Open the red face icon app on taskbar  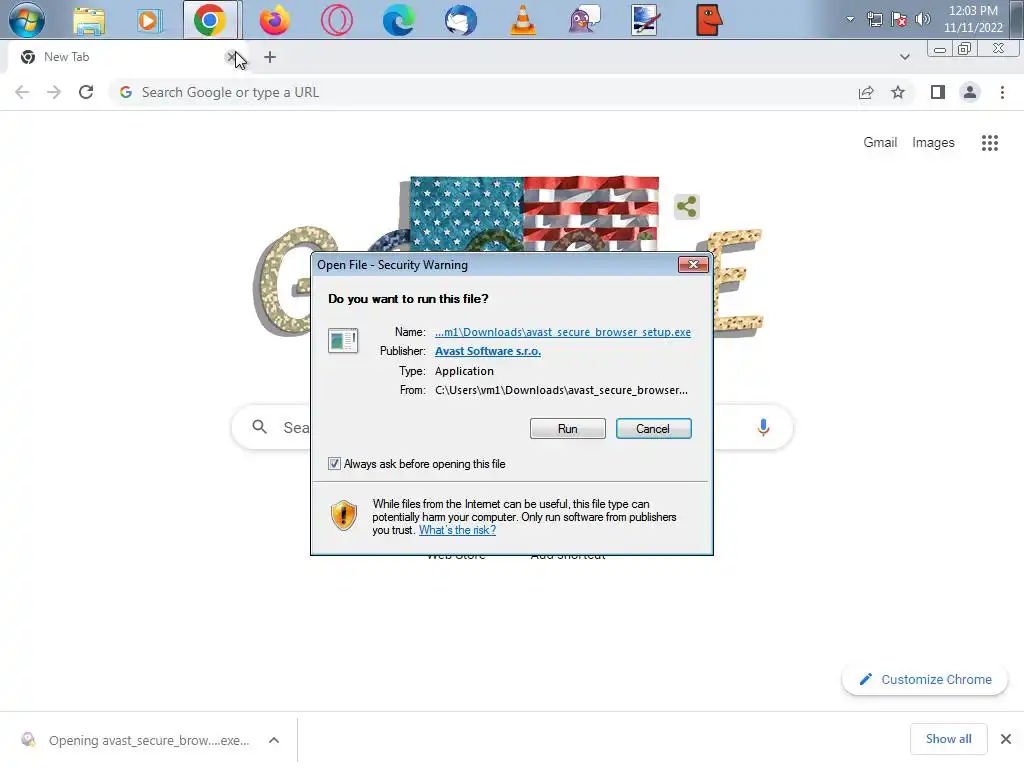coord(709,20)
